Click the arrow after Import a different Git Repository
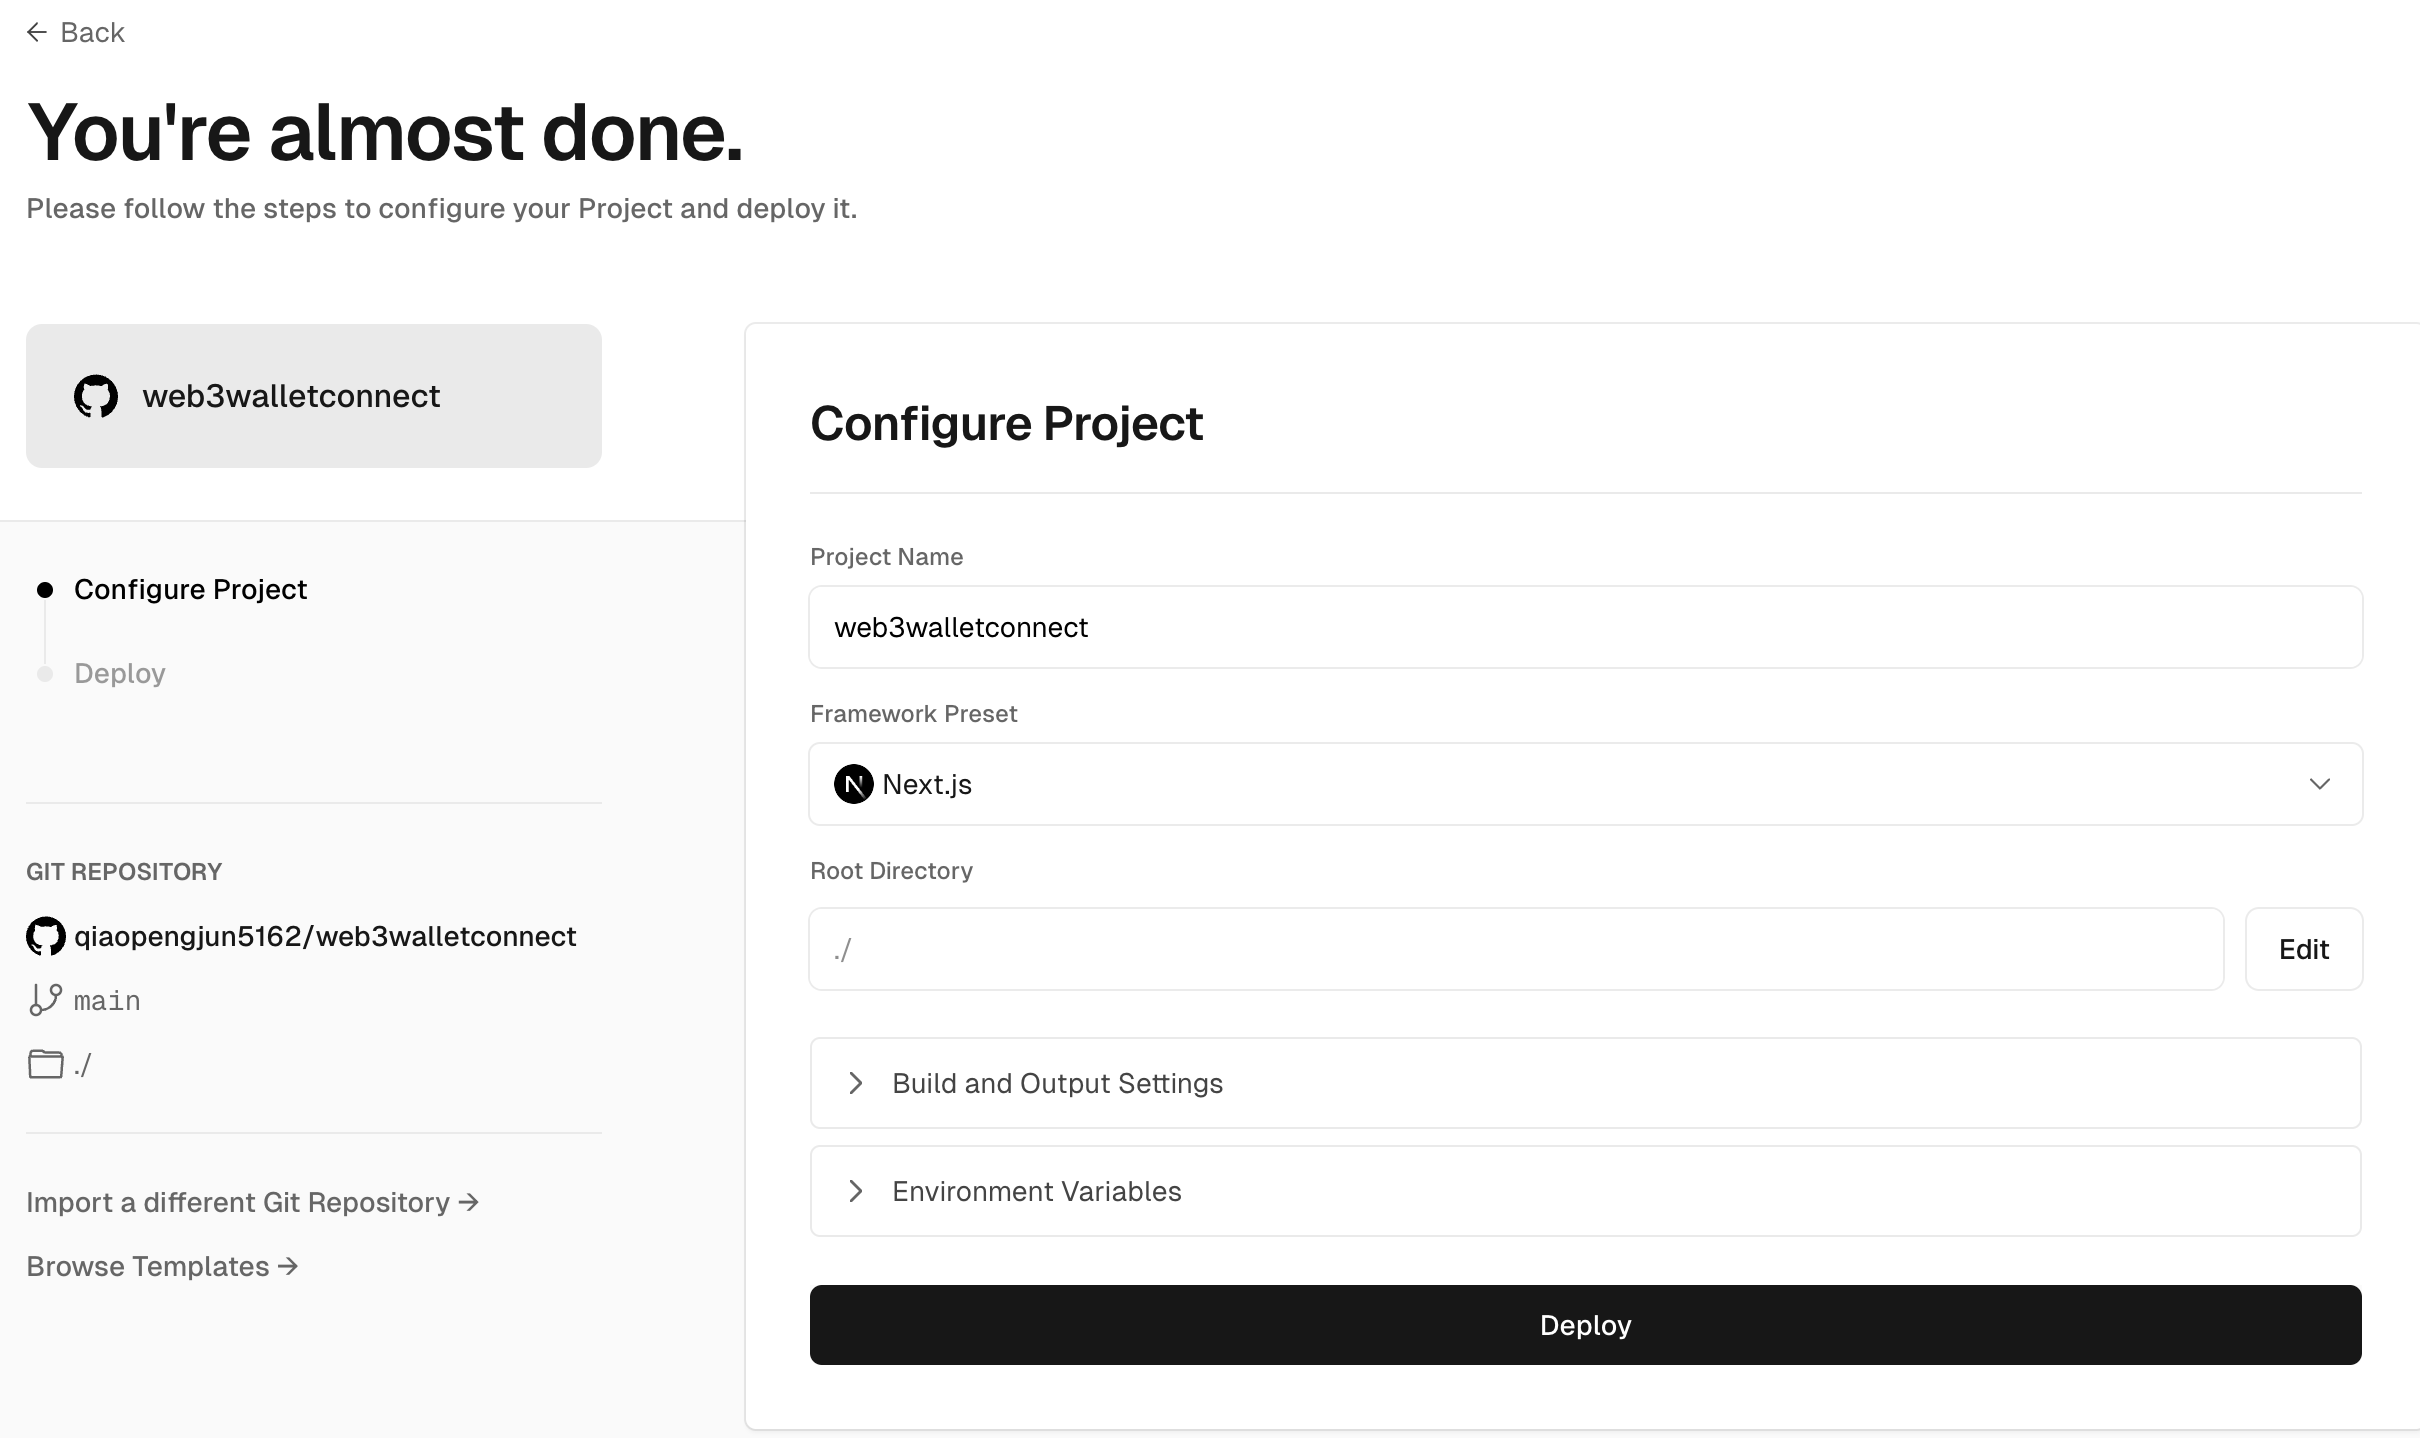This screenshot has width=2420, height=1438. [x=469, y=1202]
